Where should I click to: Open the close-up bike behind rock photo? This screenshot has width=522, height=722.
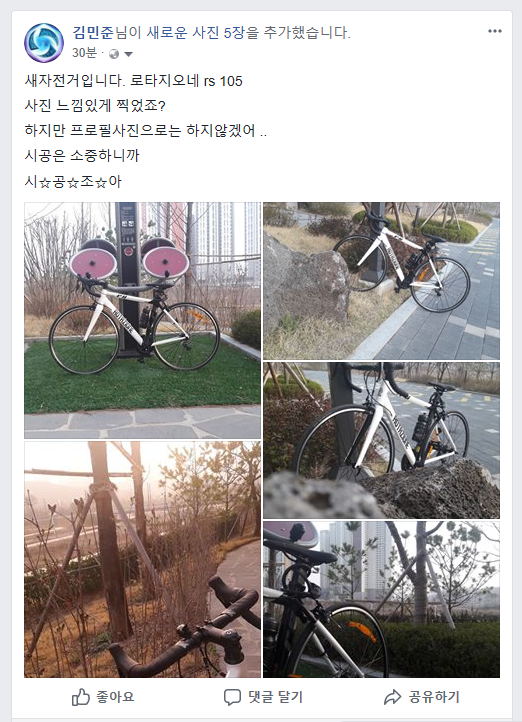382,440
